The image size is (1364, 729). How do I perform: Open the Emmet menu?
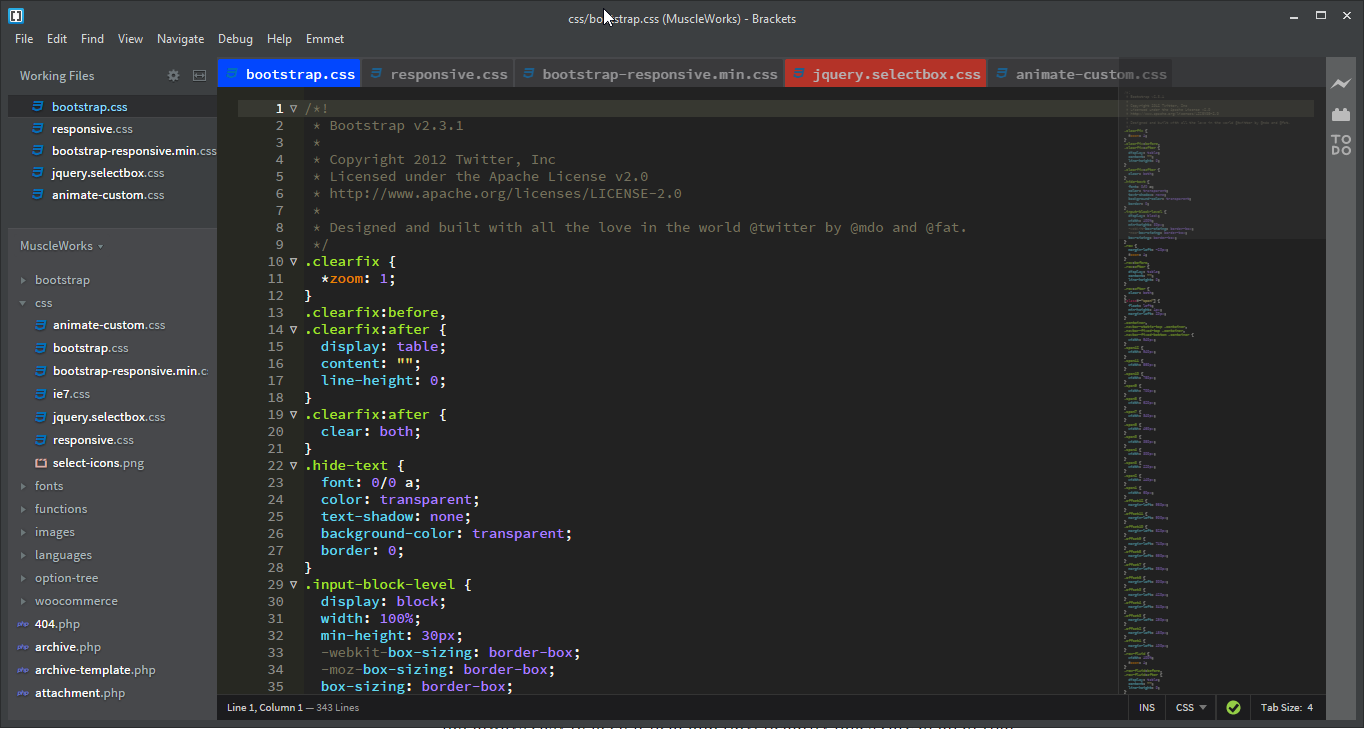(324, 39)
